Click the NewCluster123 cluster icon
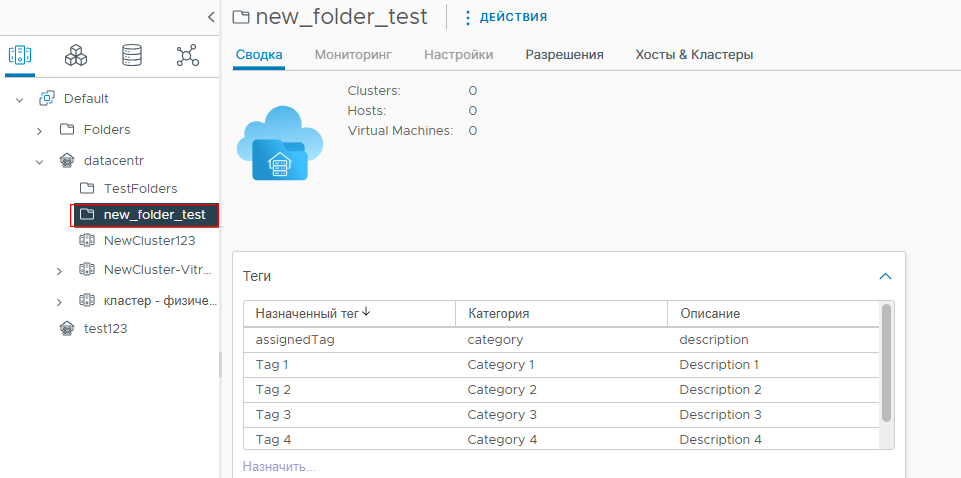The height and width of the screenshot is (478, 961). click(x=86, y=240)
